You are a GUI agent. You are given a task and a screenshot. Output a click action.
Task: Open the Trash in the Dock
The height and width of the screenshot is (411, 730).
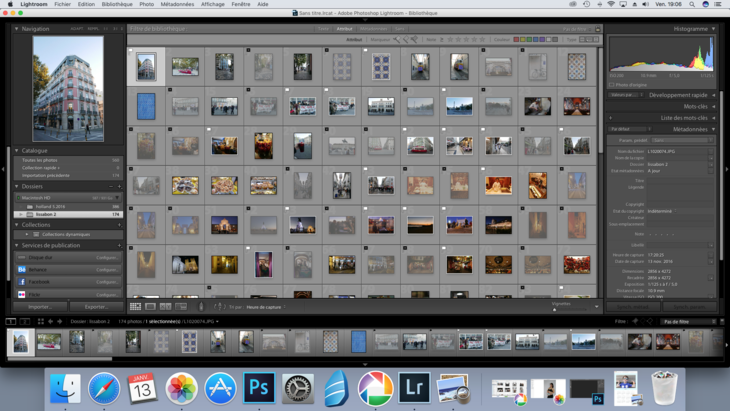[664, 388]
